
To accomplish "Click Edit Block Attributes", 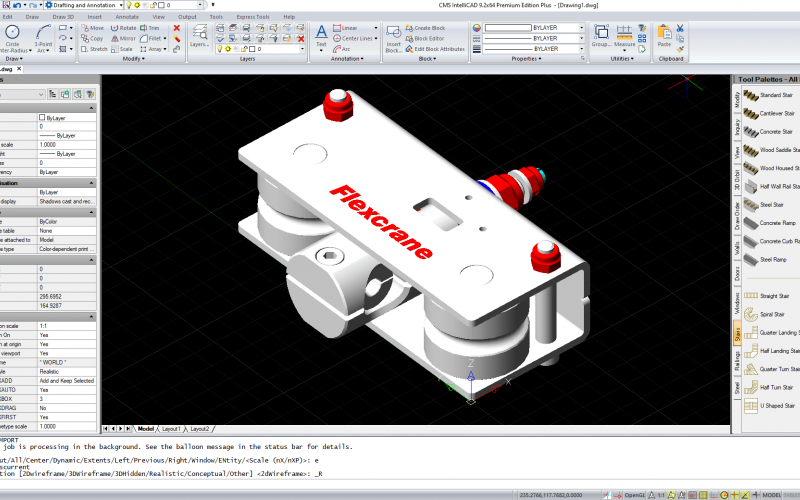I will pos(435,49).
